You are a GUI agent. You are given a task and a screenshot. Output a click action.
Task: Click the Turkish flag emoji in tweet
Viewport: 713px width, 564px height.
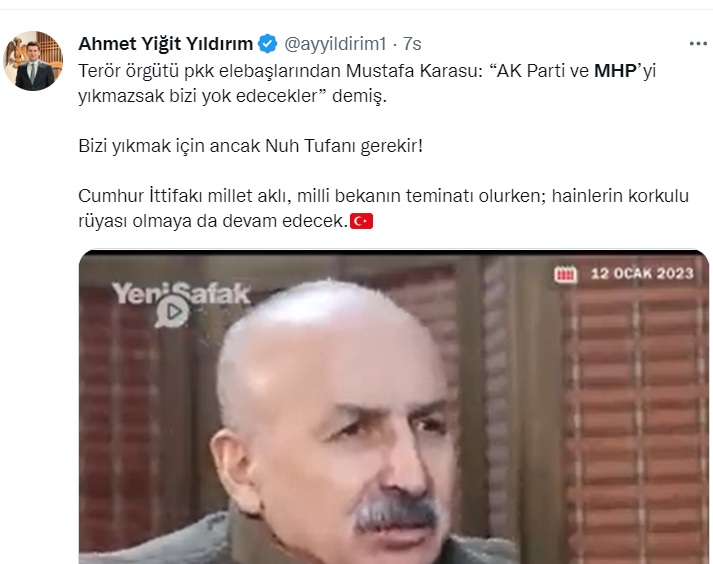(x=362, y=221)
